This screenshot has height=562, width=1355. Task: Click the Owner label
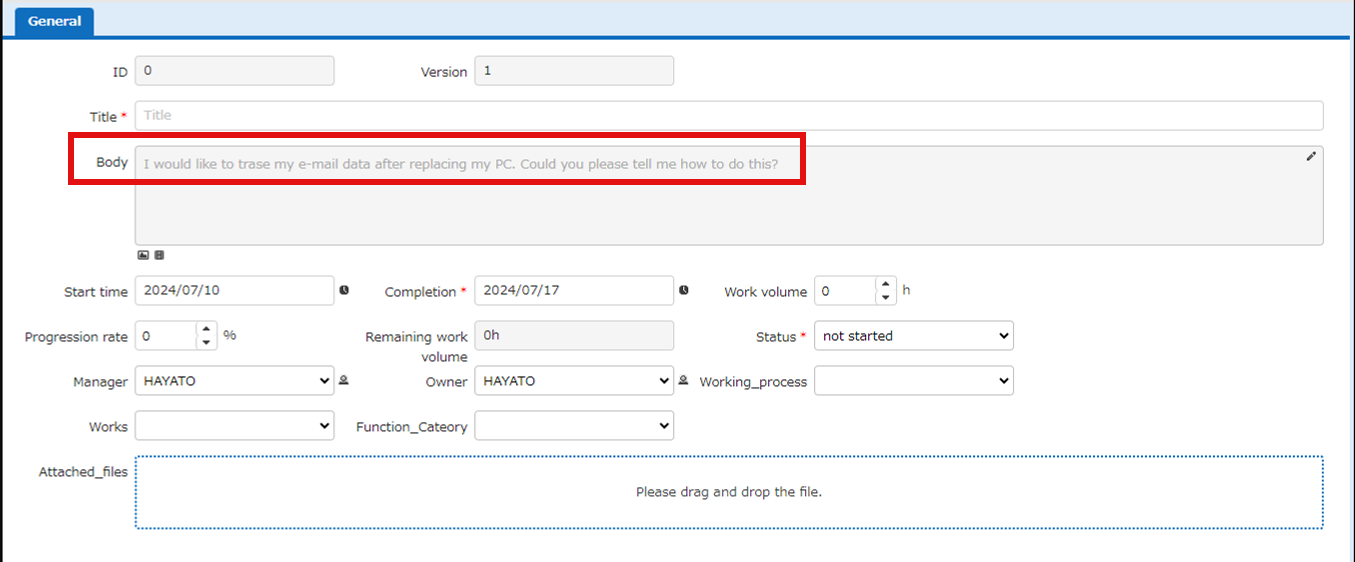point(446,382)
